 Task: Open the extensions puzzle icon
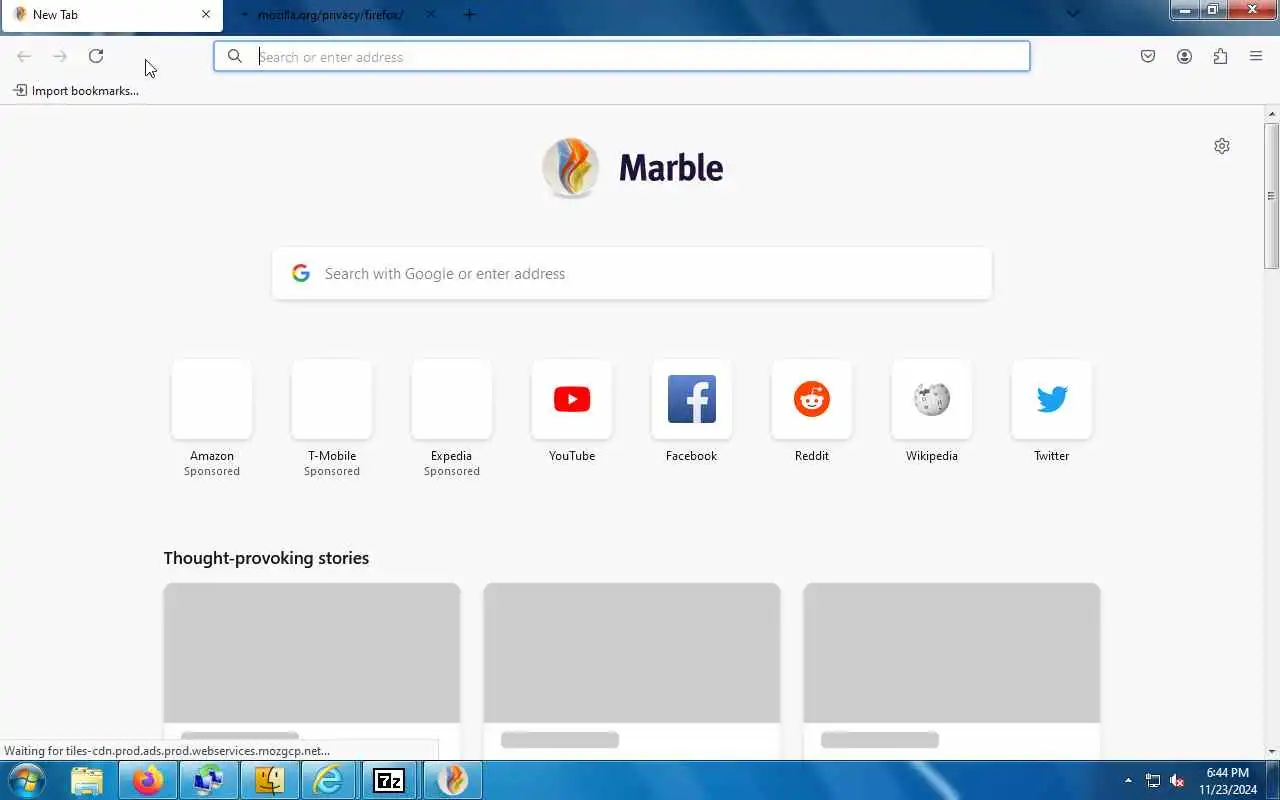click(1220, 56)
